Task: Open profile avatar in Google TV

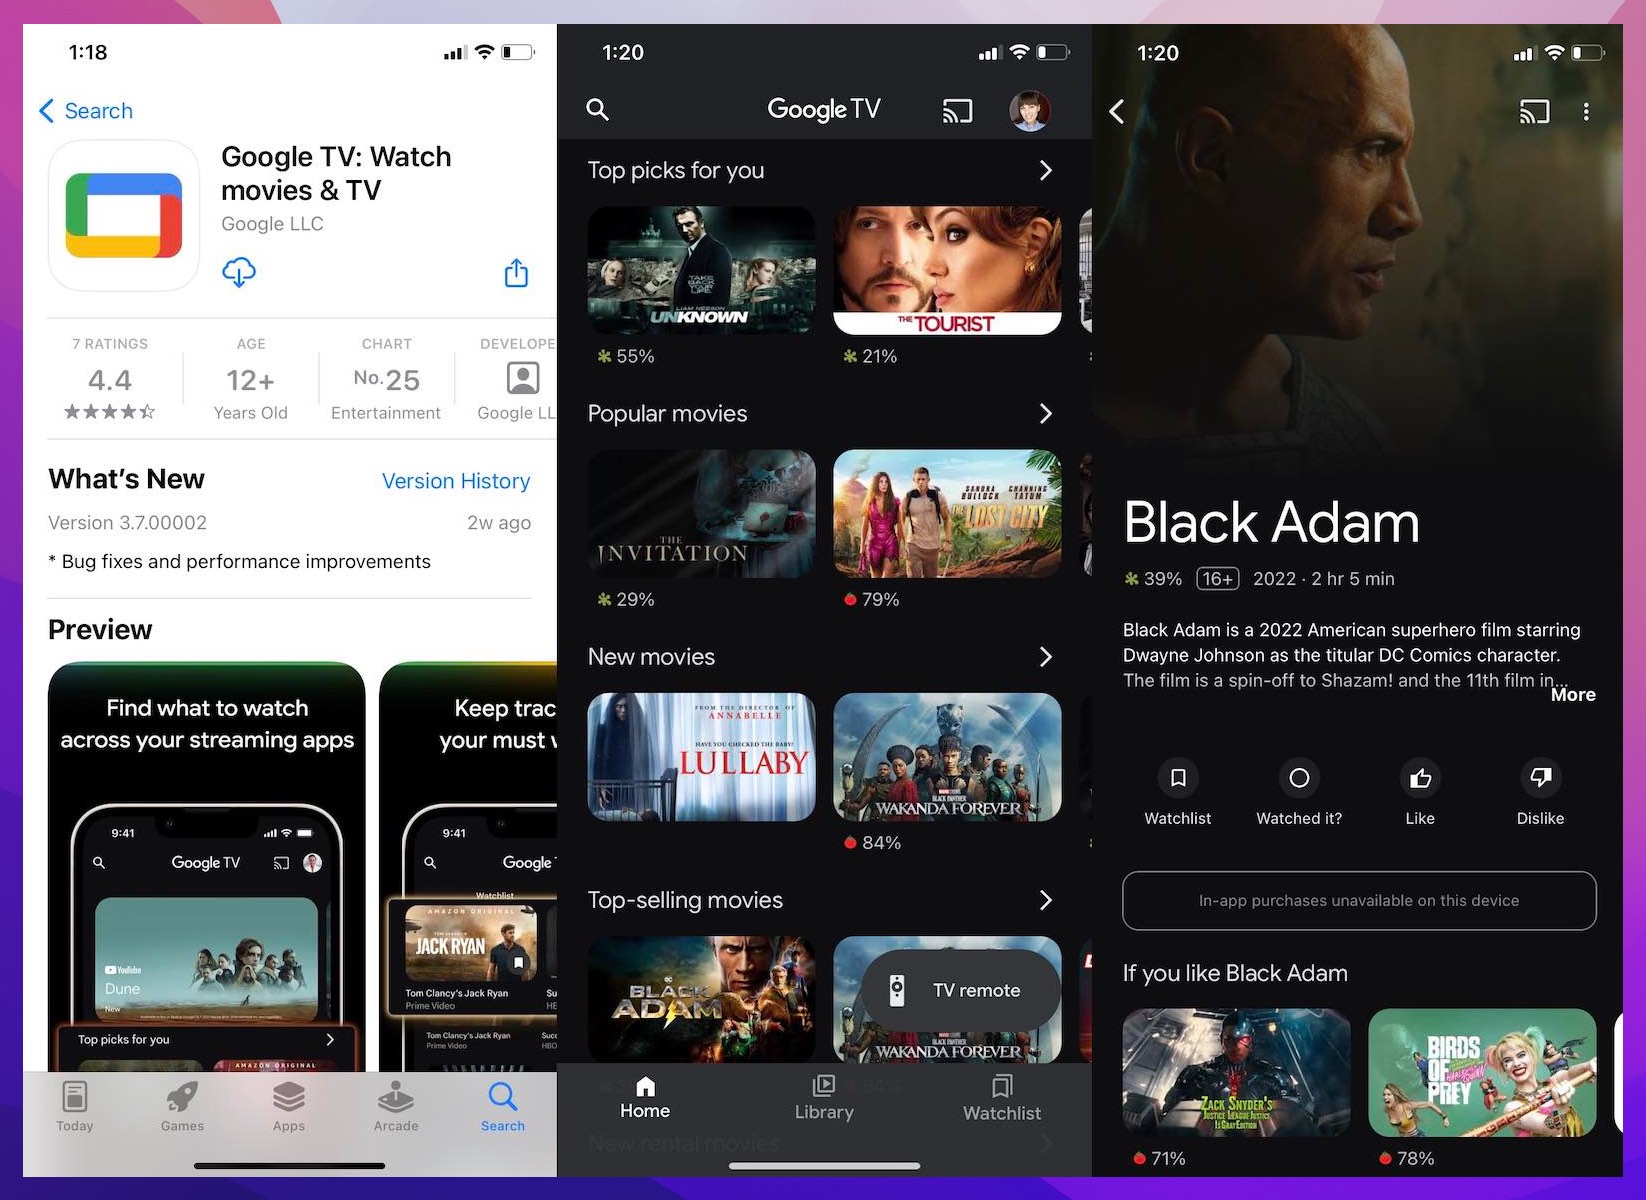Action: pyautogui.click(x=1030, y=110)
